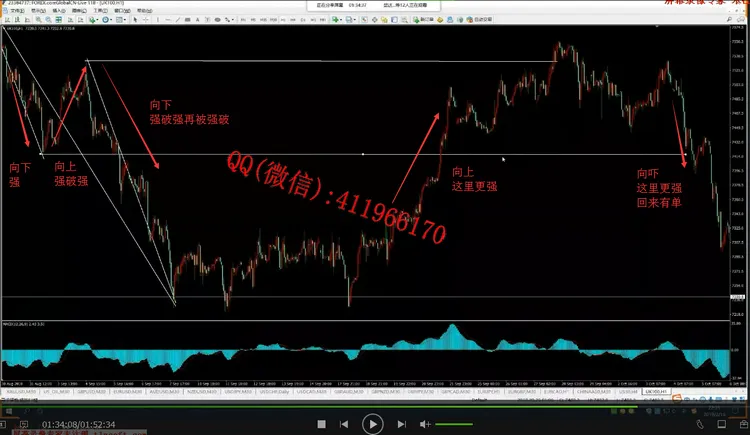The width and height of the screenshot is (750, 435).
Task: Select the '向上 这里更强' chart label
Action: coord(474,179)
